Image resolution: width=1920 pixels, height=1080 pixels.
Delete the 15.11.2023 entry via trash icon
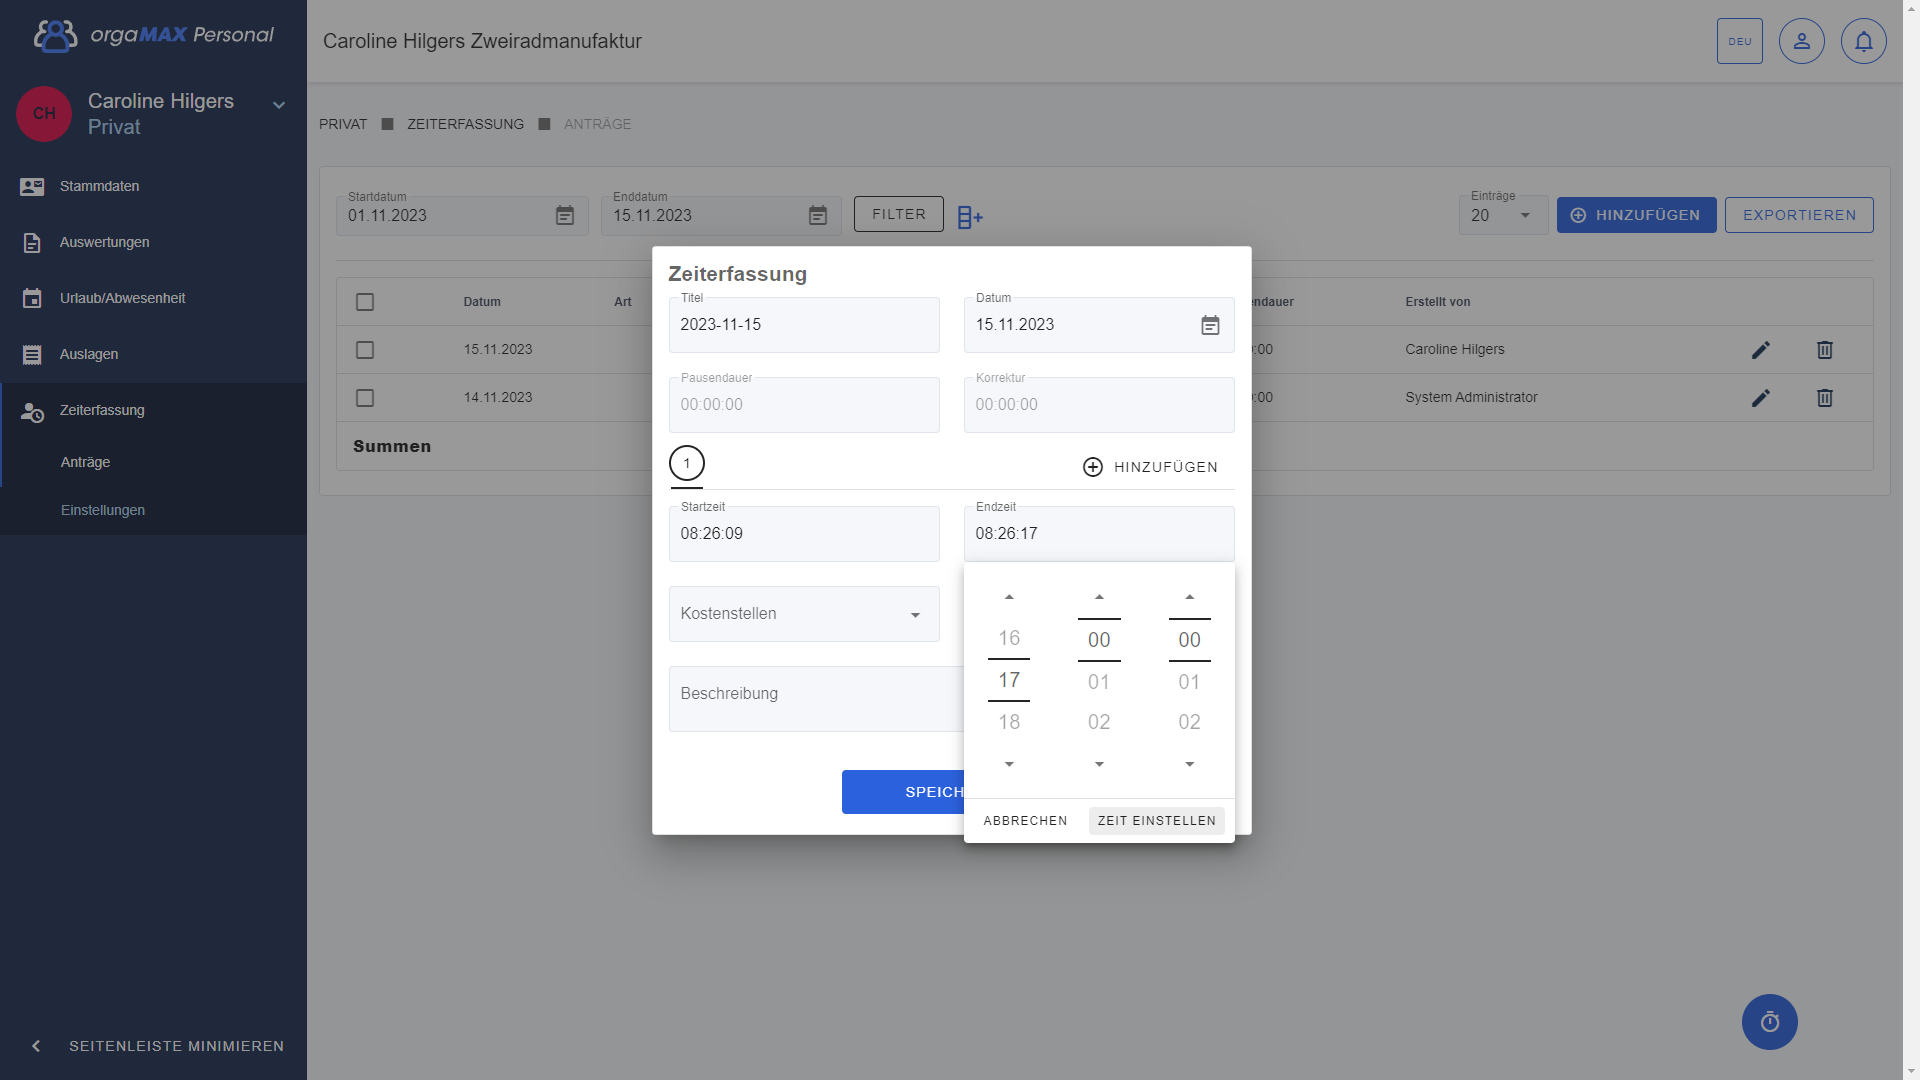pos(1824,350)
